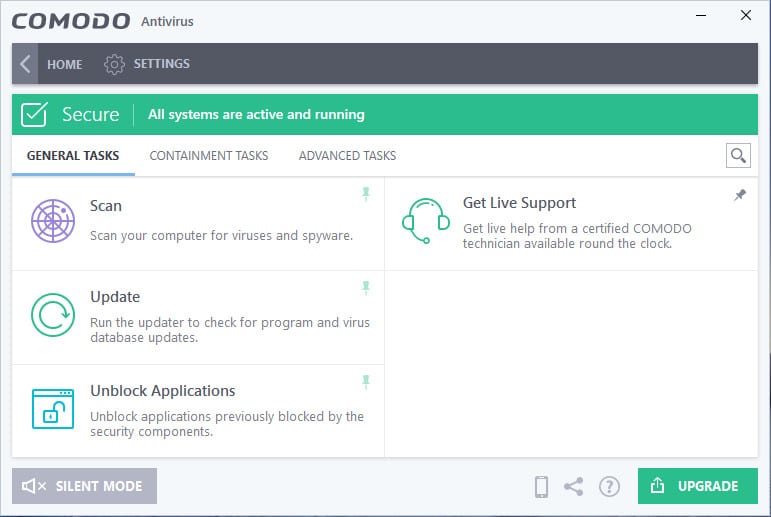
Task: Click the mobile phone icon
Action: (541, 487)
